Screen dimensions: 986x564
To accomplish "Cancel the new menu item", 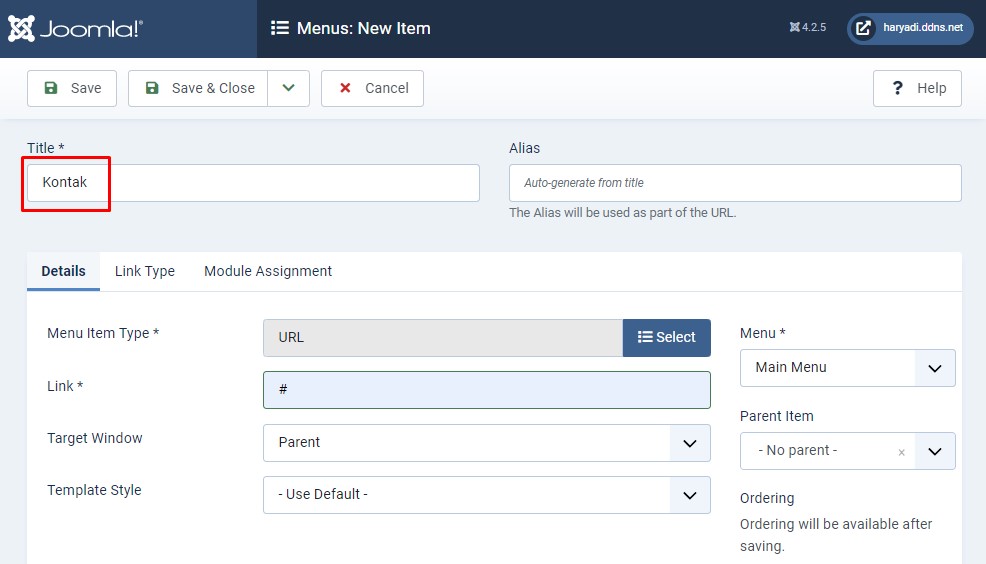I will point(372,88).
